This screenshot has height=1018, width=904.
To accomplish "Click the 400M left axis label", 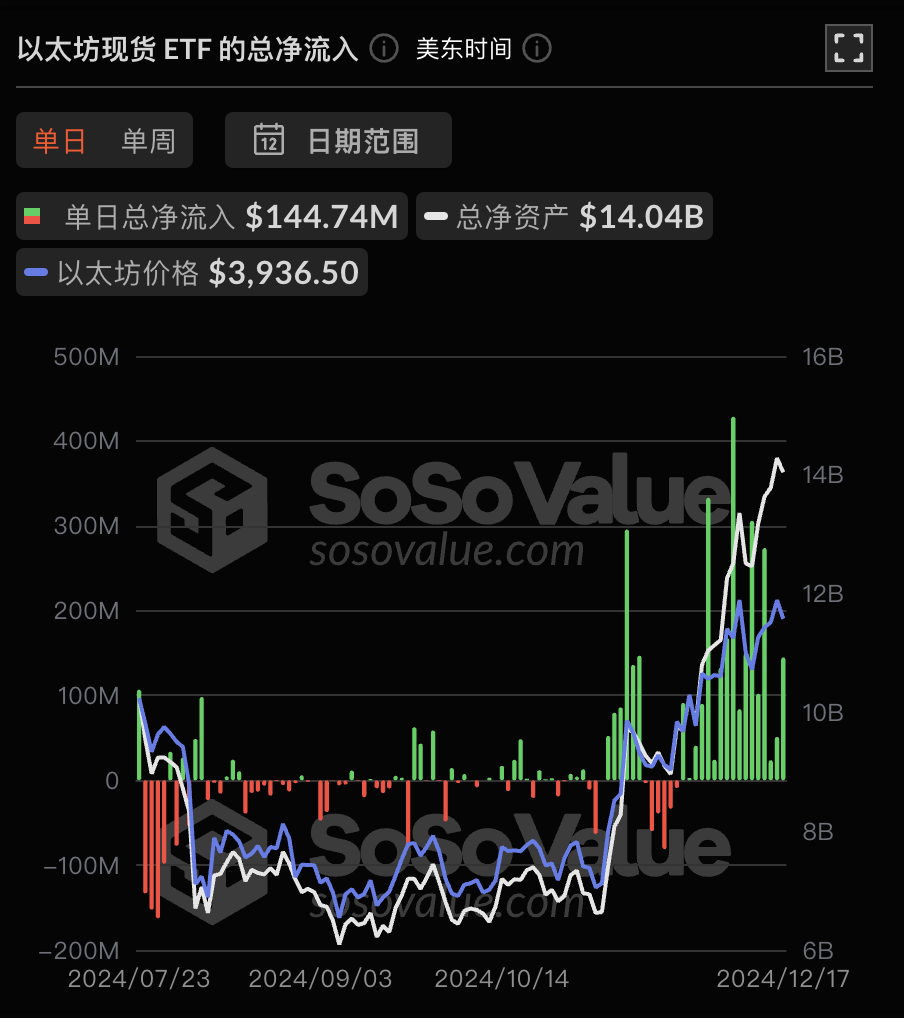I will click(86, 441).
